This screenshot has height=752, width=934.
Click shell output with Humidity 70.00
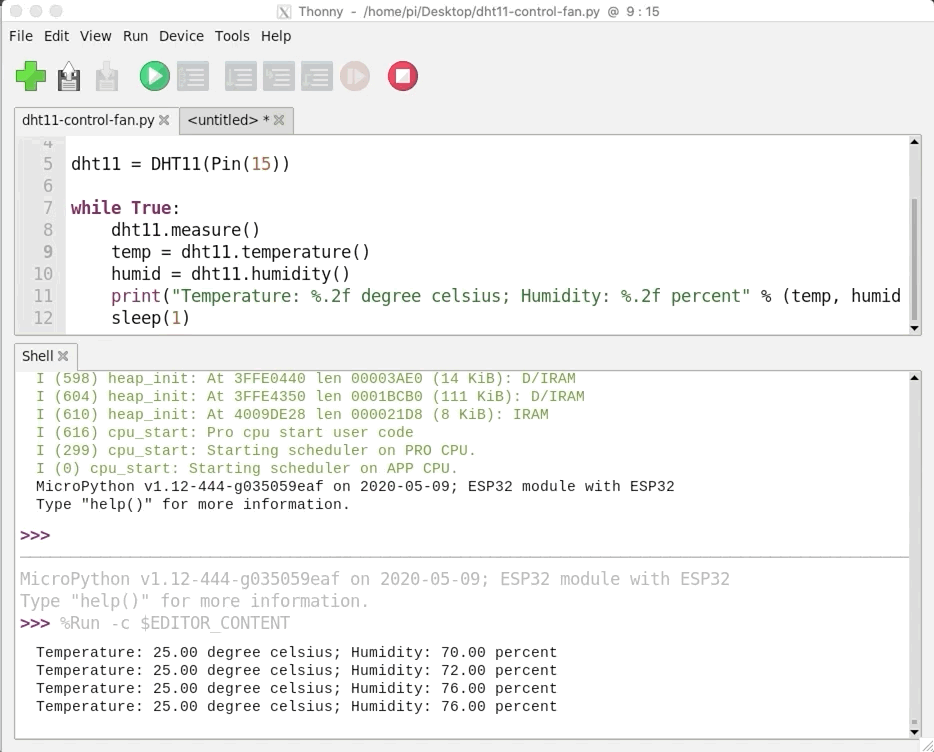pos(296,652)
